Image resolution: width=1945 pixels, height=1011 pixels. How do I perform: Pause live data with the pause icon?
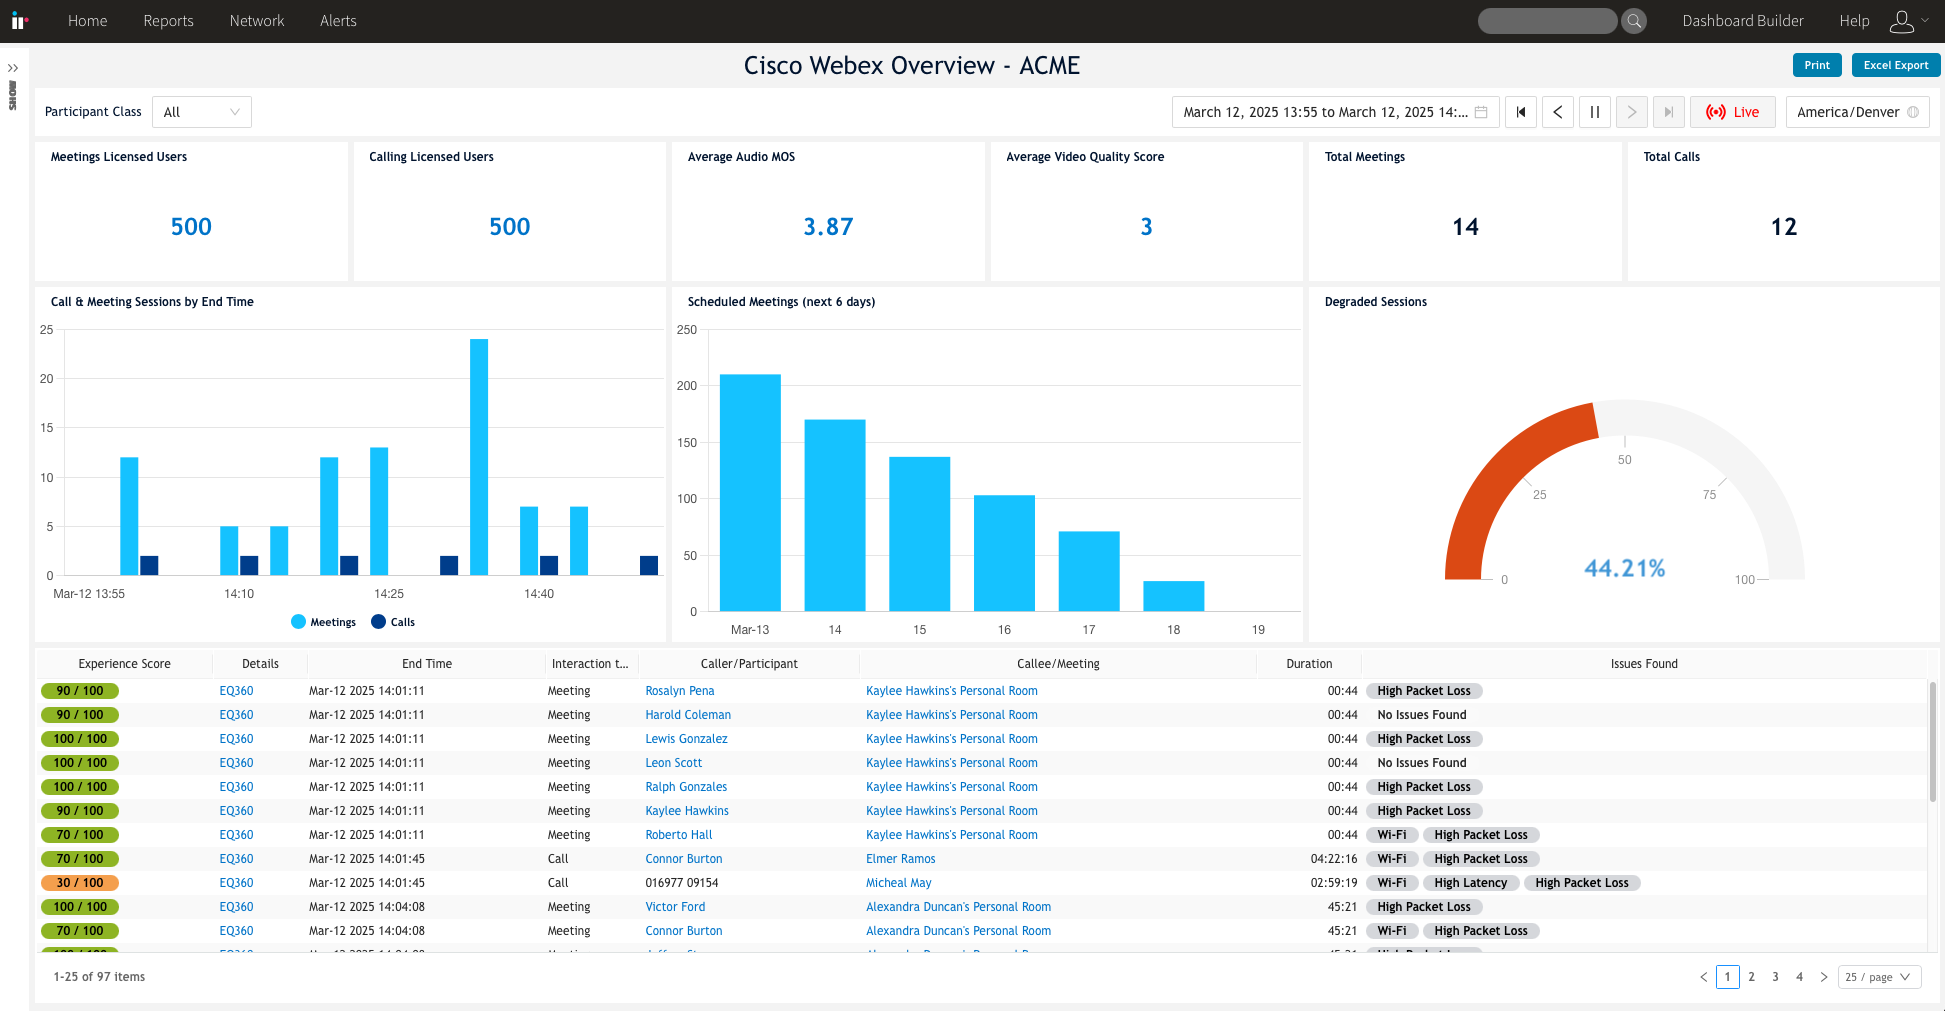coord(1594,112)
